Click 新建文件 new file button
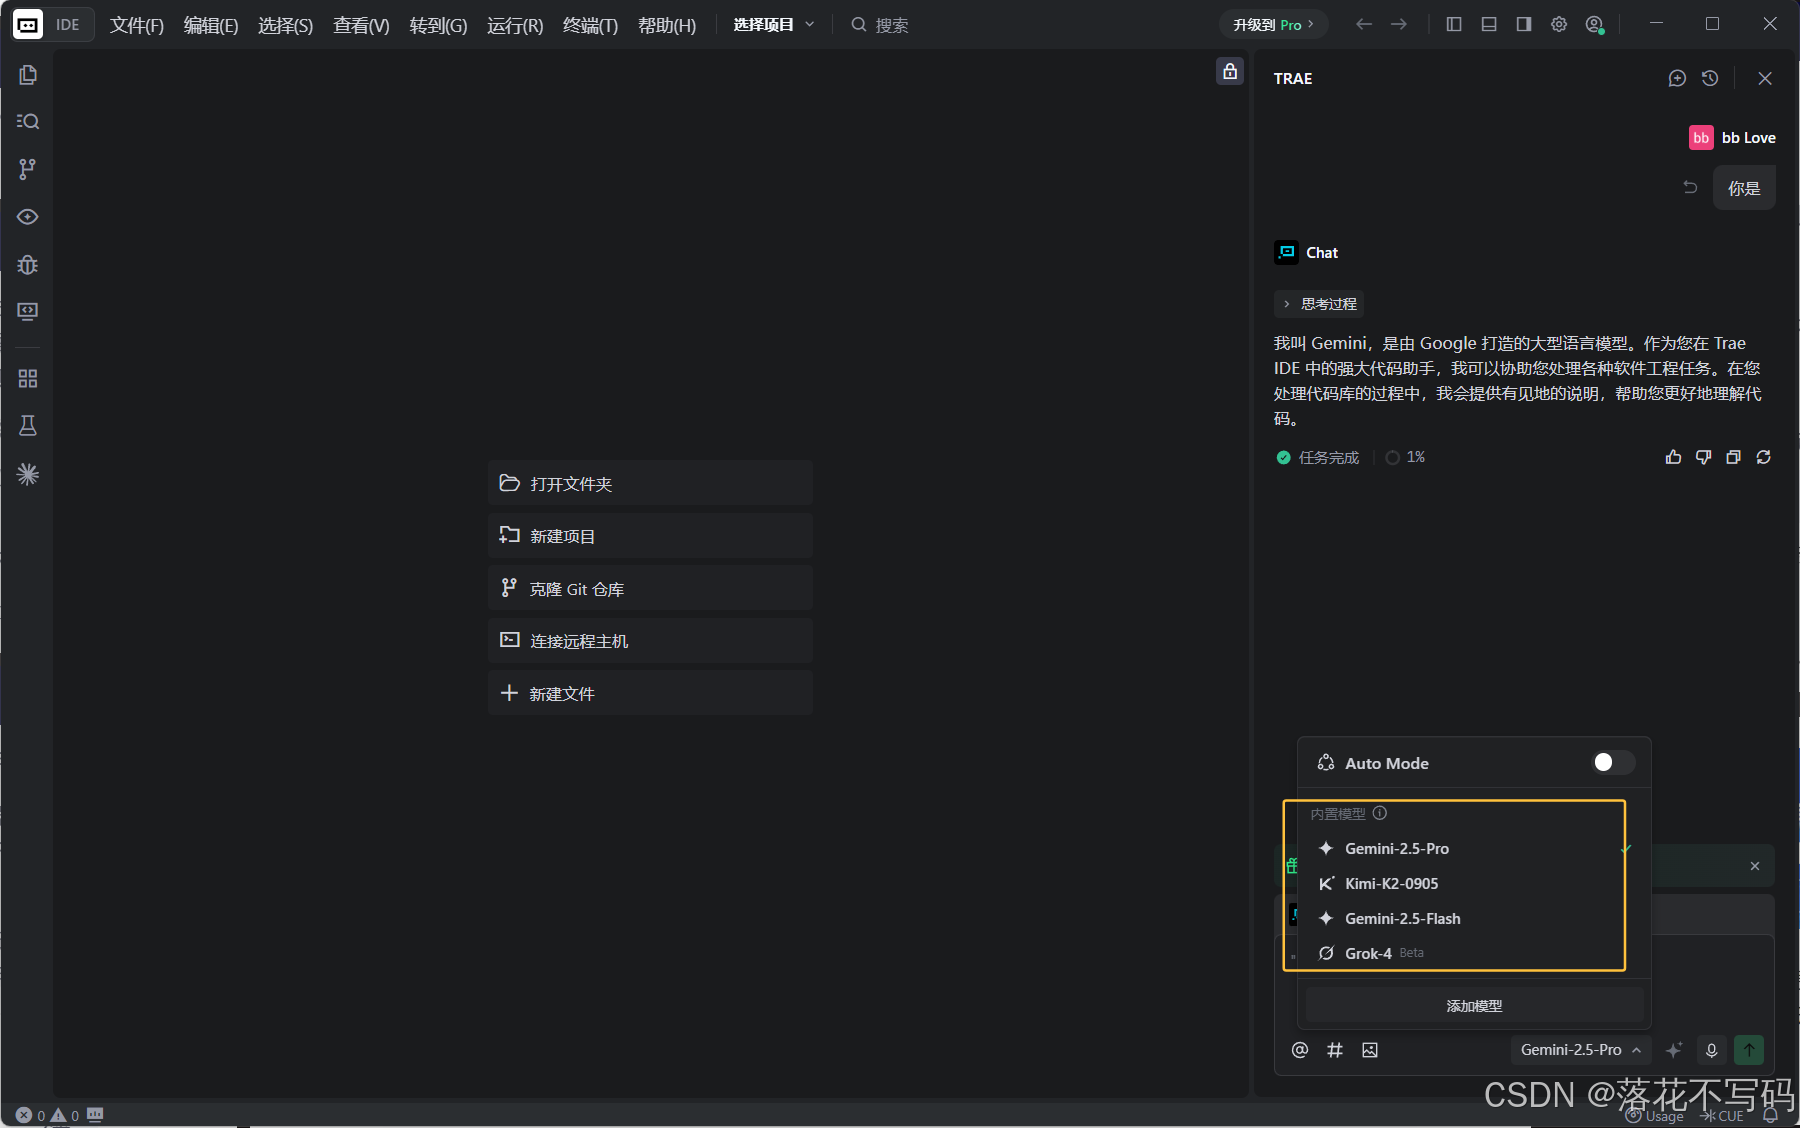 click(650, 693)
